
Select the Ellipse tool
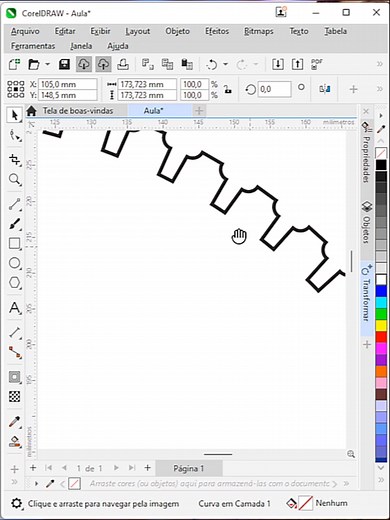click(14, 263)
